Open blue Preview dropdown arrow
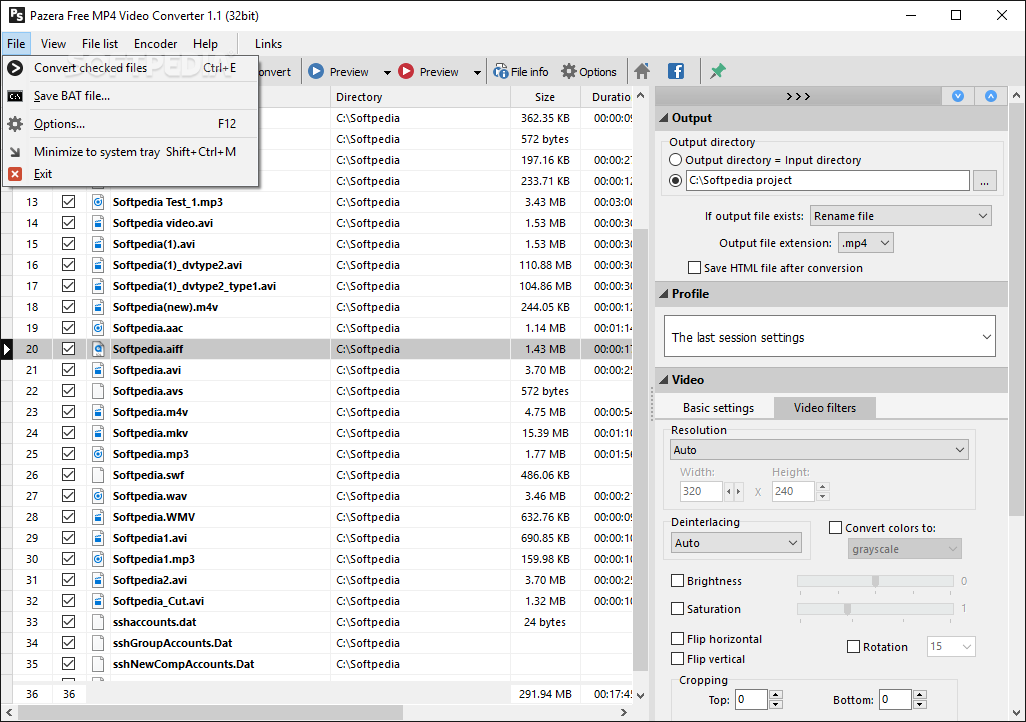This screenshot has height=722, width=1026. click(387, 72)
